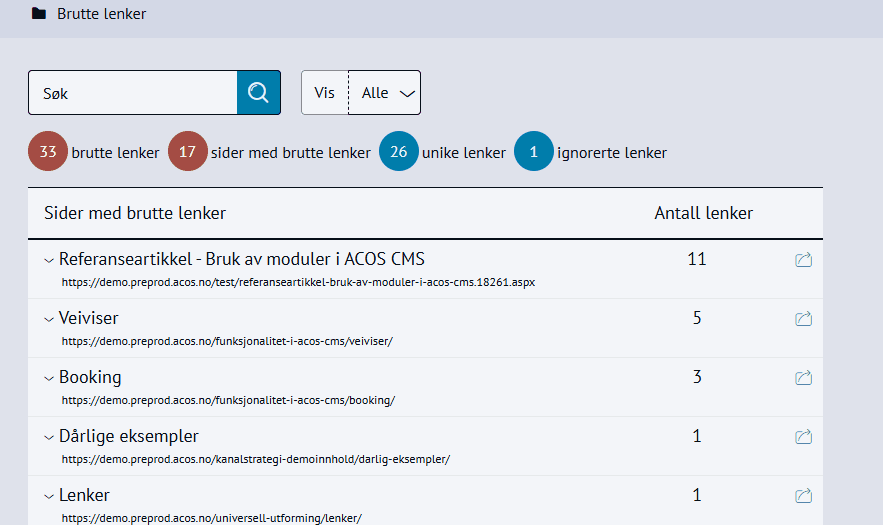Click the search magnifier button
The width and height of the screenshot is (883, 525).
pyautogui.click(x=259, y=93)
